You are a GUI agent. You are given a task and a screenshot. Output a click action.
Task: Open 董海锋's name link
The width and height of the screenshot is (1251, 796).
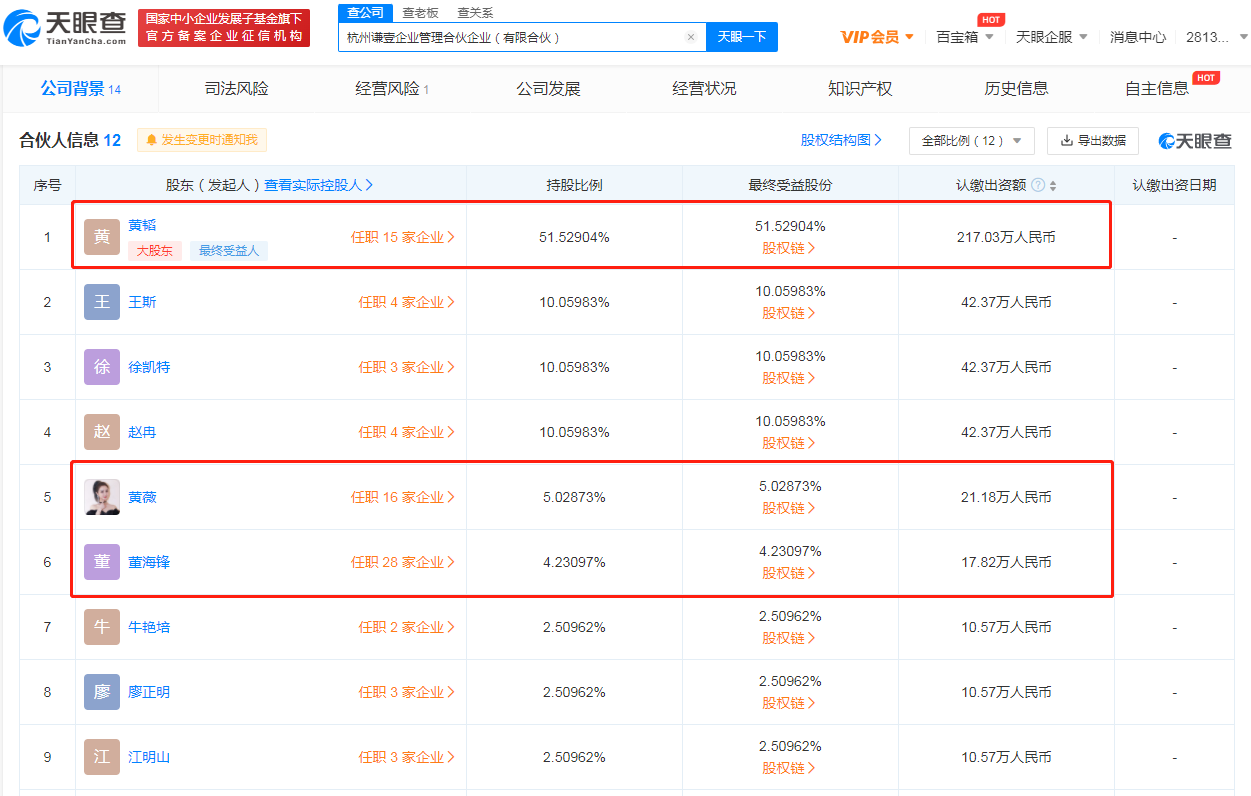click(149, 562)
